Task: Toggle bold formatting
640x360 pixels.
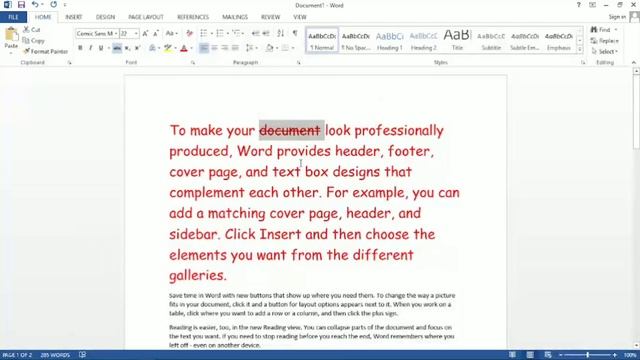Action: 80,48
